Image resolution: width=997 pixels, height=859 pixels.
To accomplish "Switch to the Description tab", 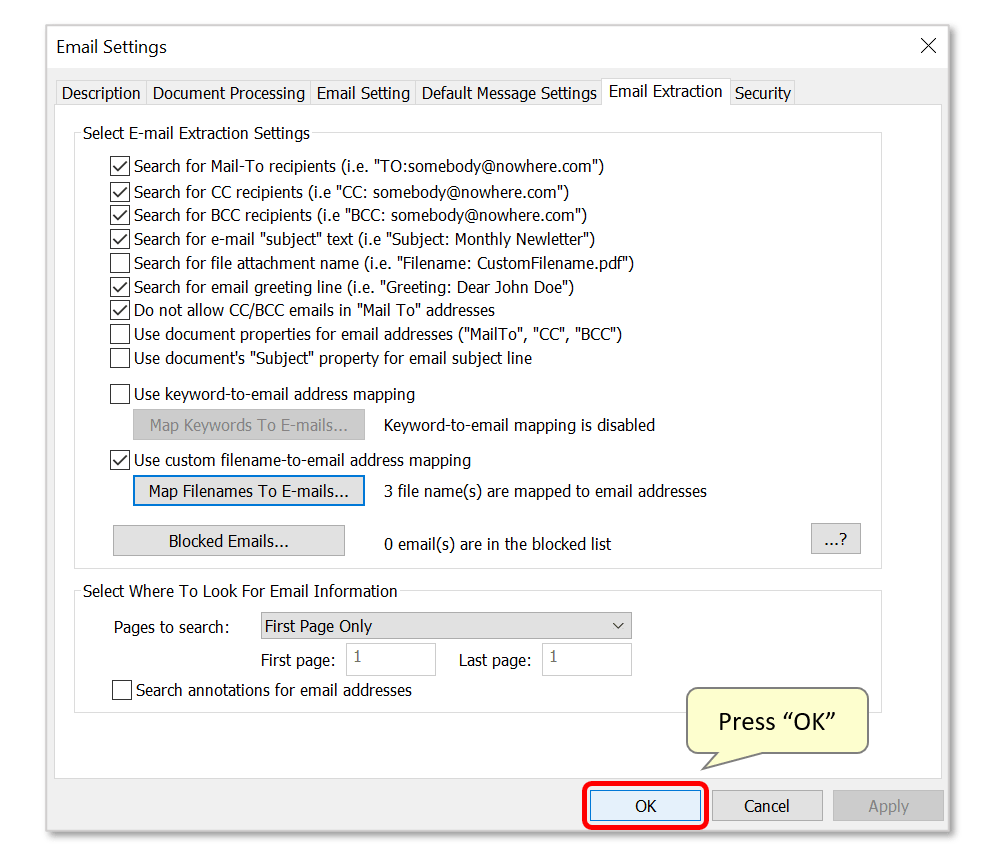I will coord(100,93).
